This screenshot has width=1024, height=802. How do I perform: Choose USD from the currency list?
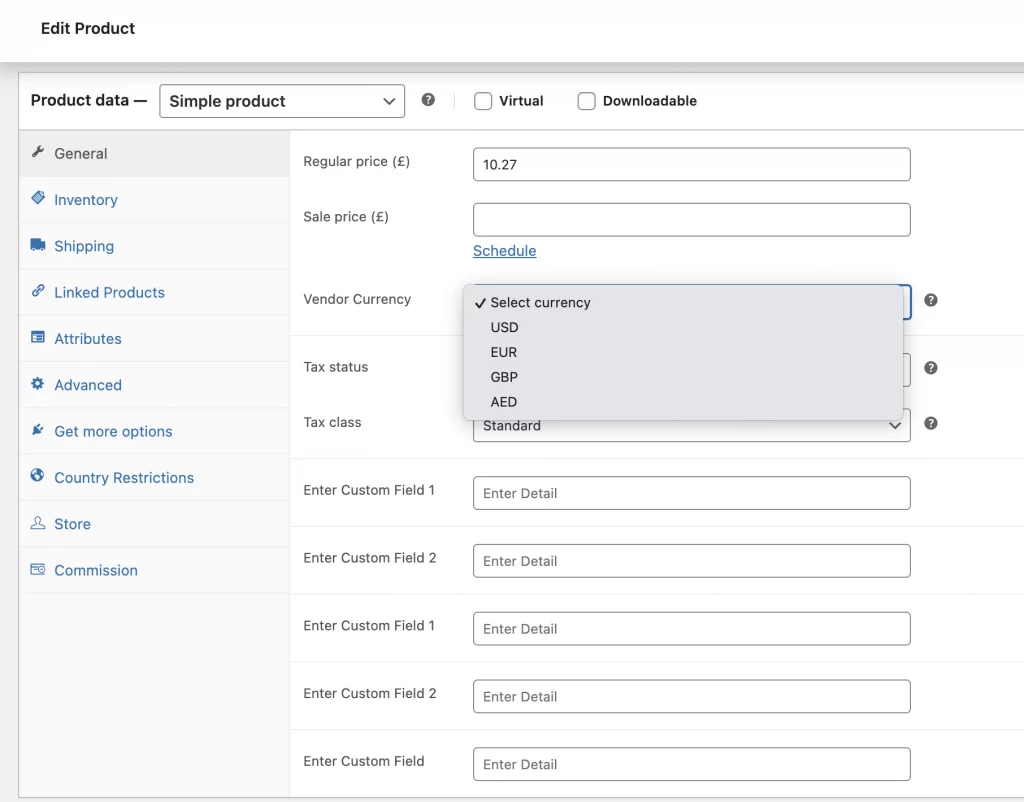coord(504,327)
